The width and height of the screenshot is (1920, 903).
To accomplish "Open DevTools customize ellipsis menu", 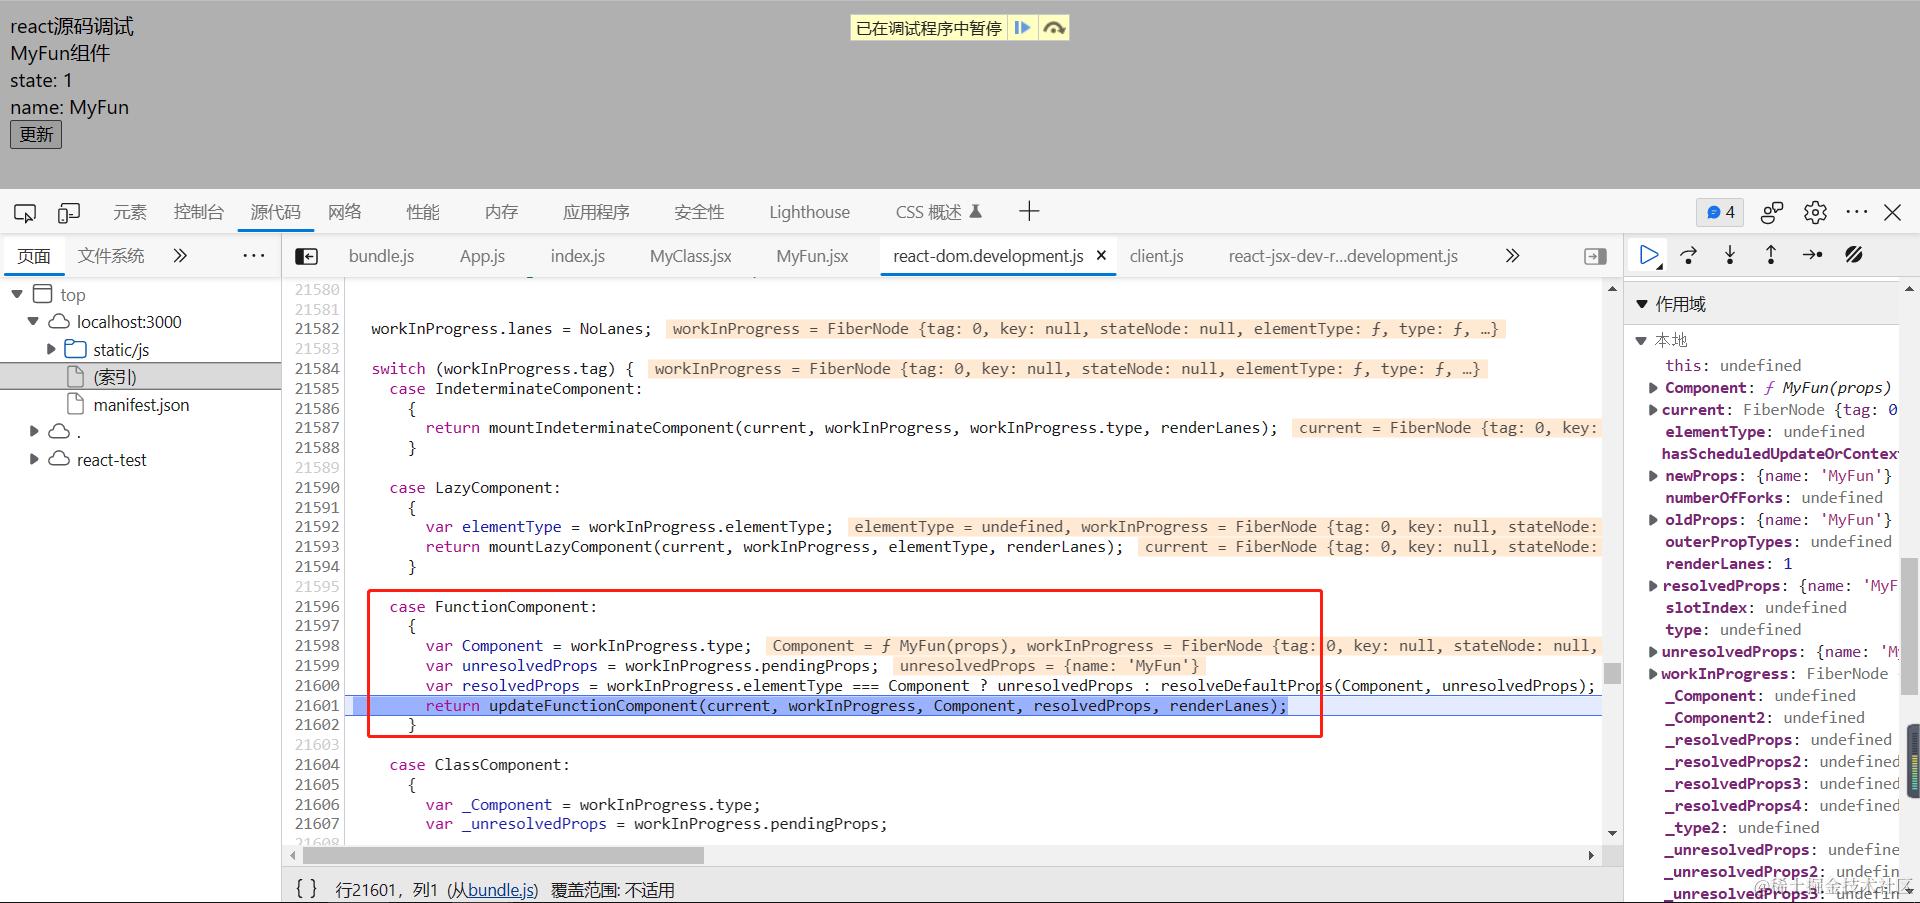I will tap(1857, 212).
